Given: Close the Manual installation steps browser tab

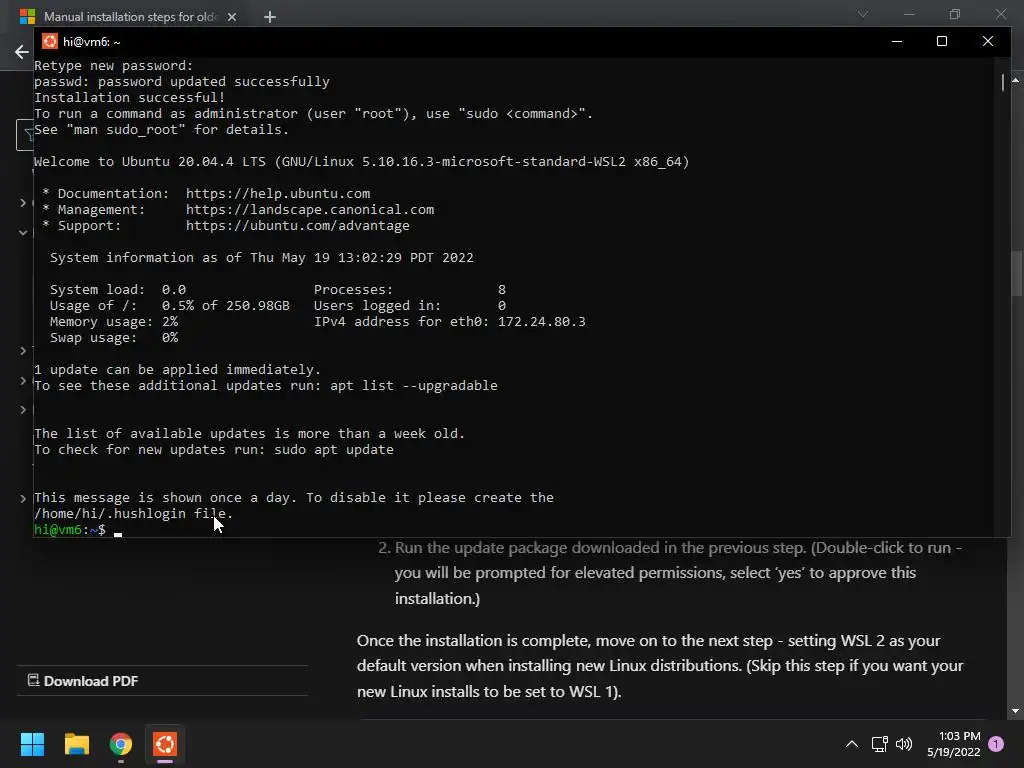Looking at the screenshot, I should click(232, 17).
